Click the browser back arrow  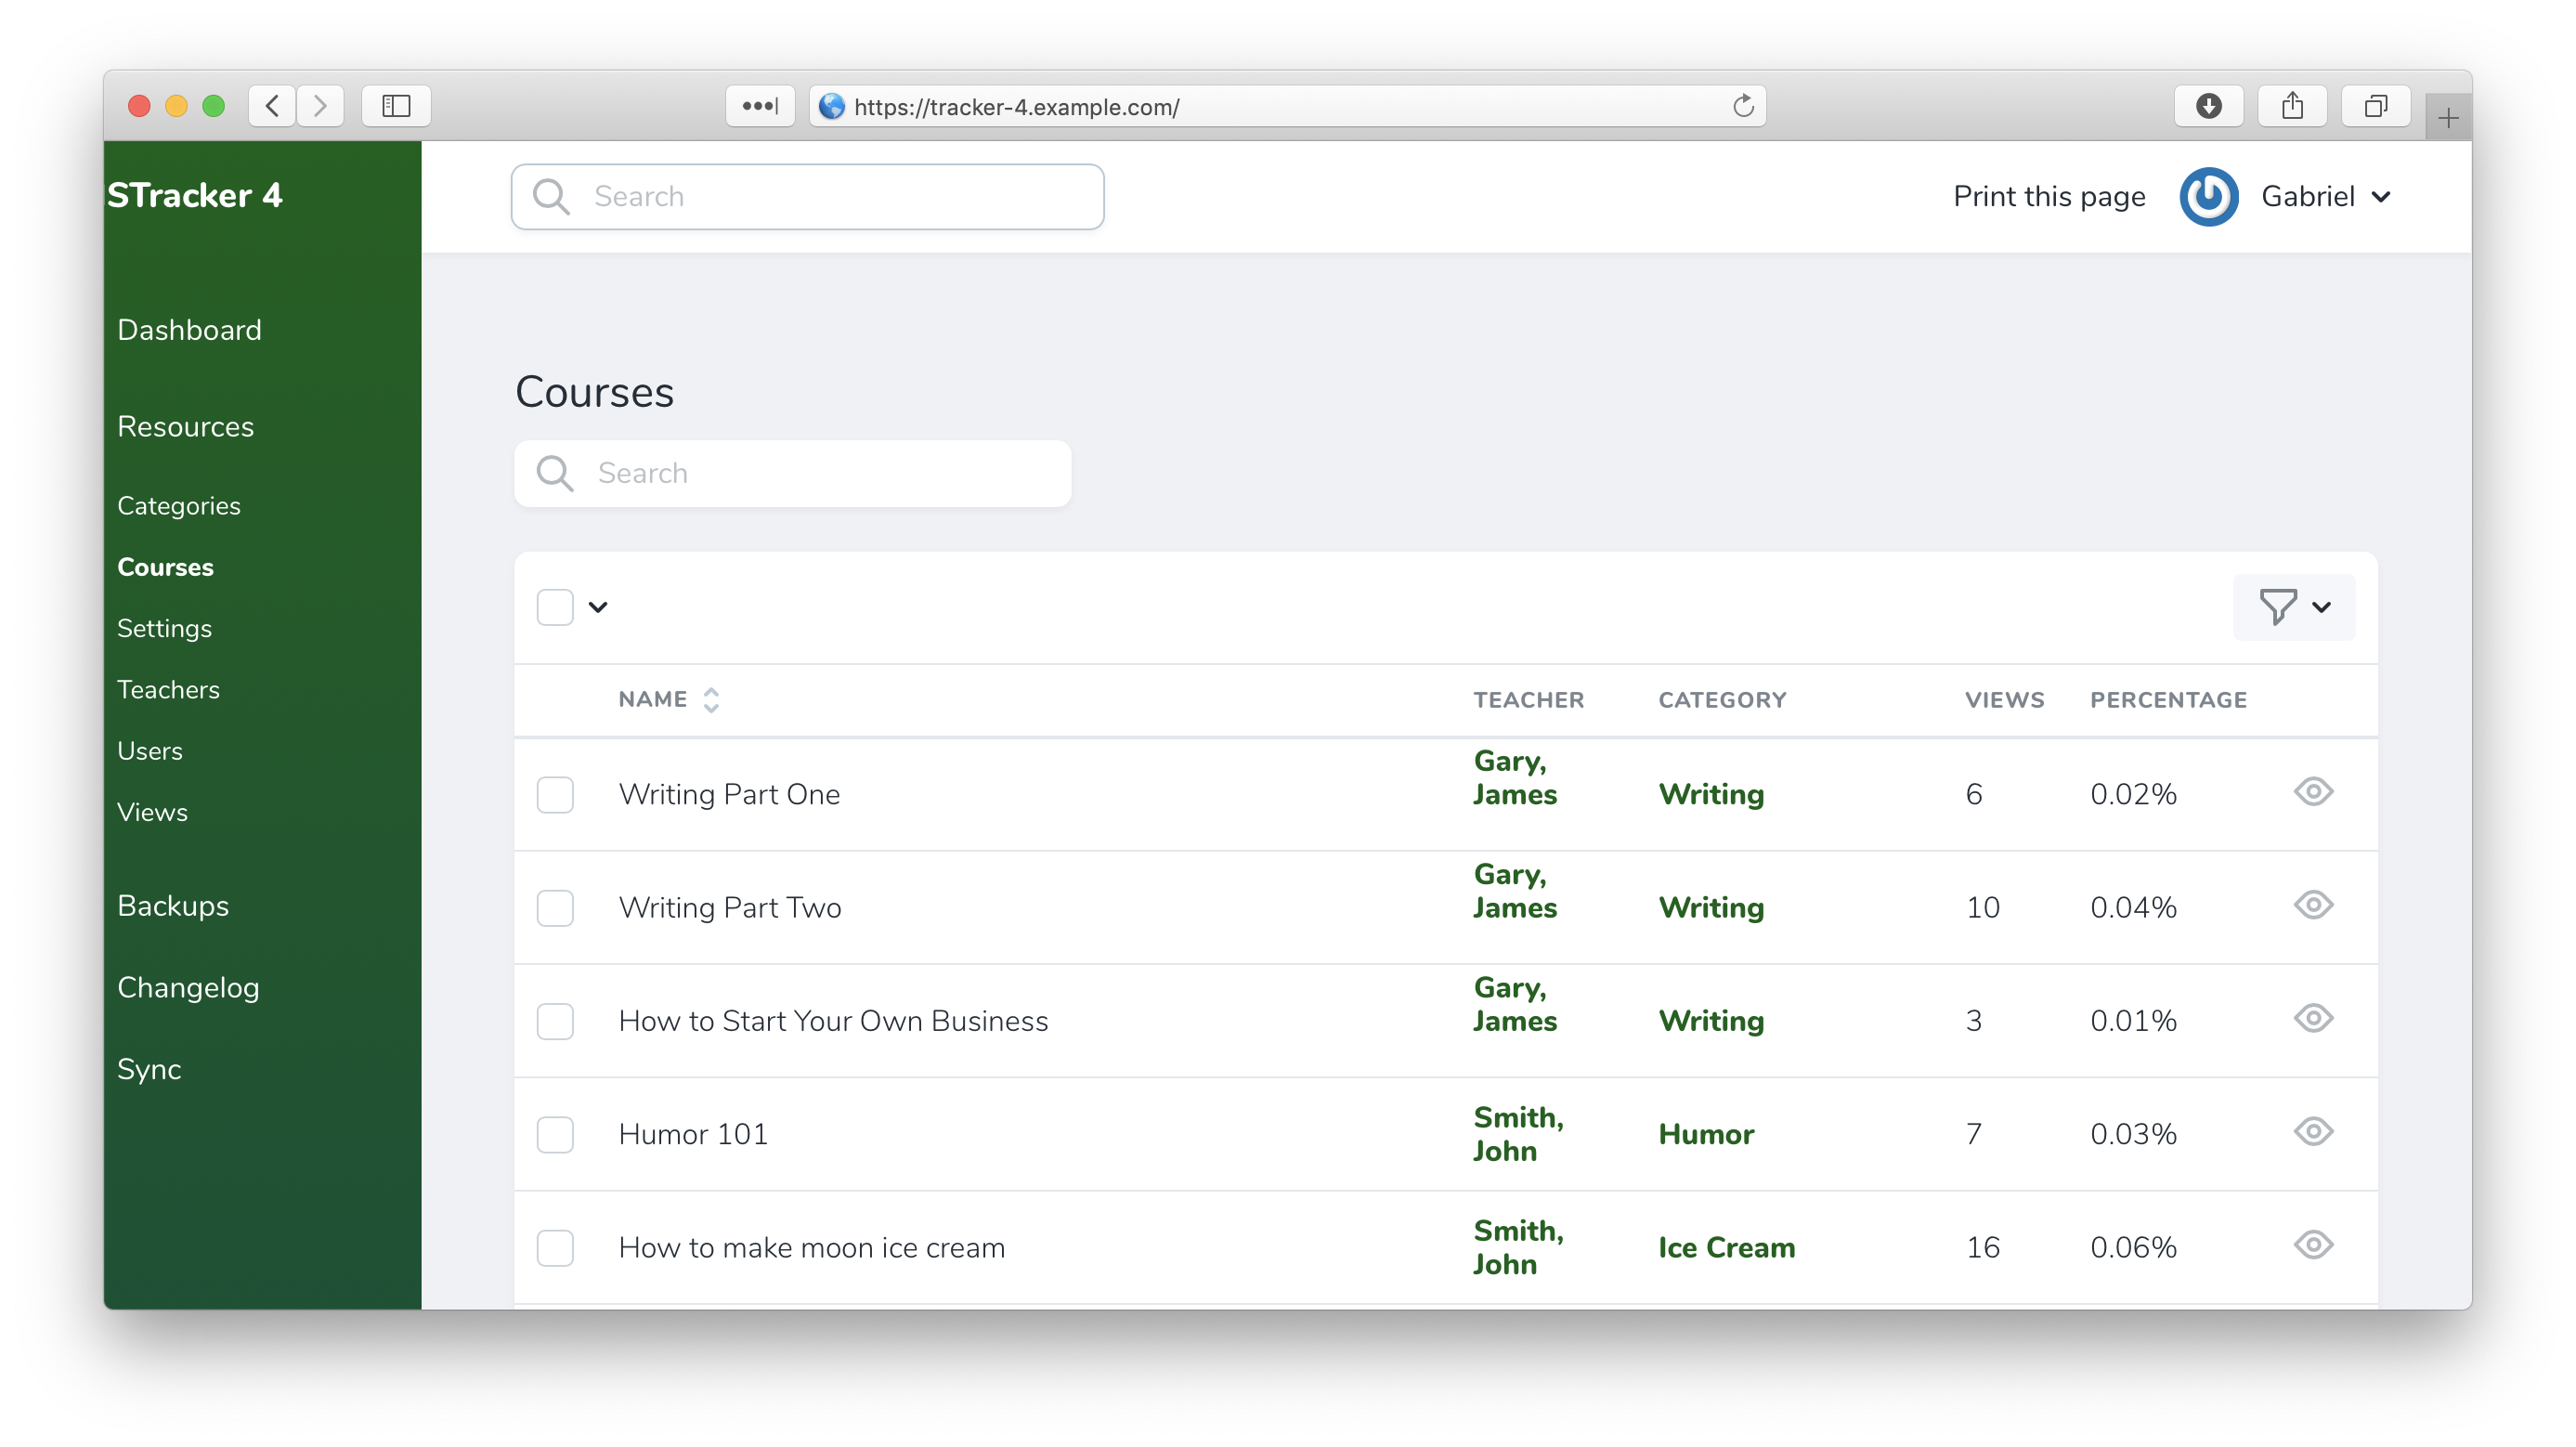tap(272, 106)
